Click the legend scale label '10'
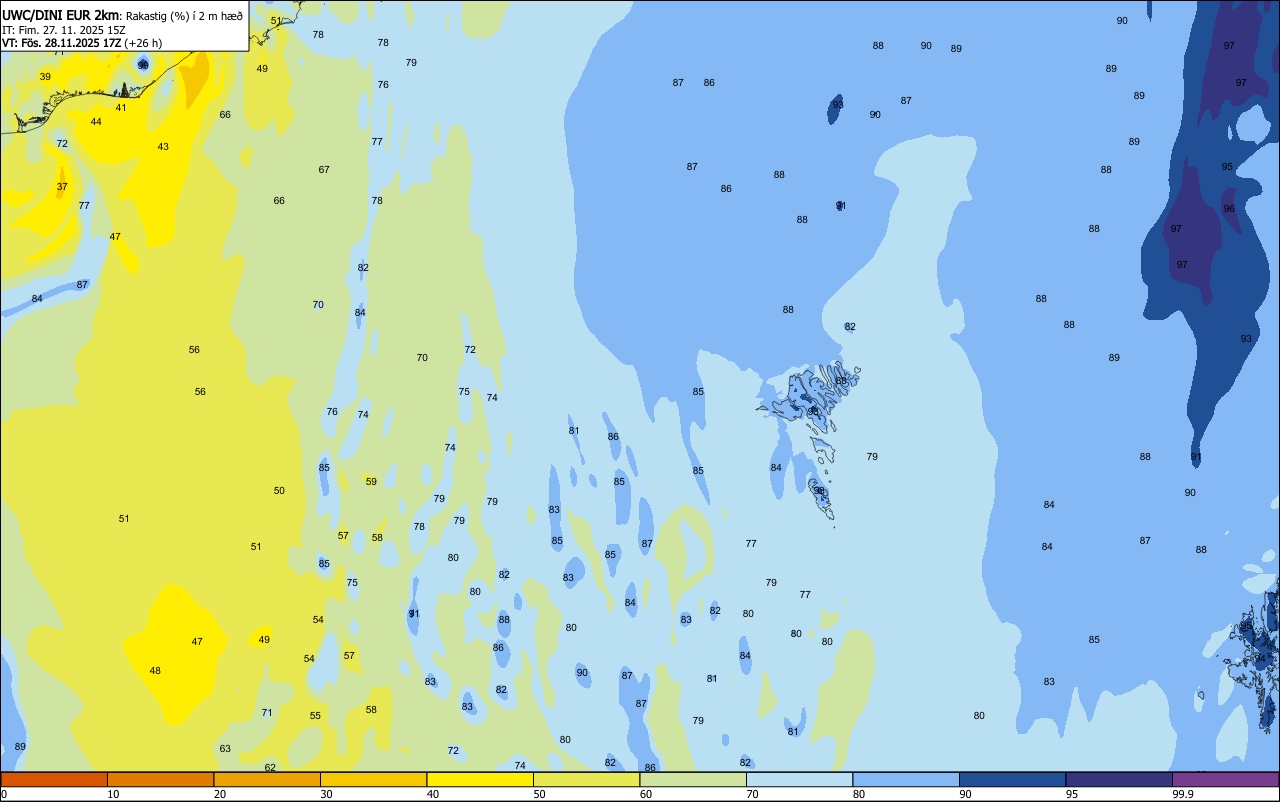 tap(113, 794)
